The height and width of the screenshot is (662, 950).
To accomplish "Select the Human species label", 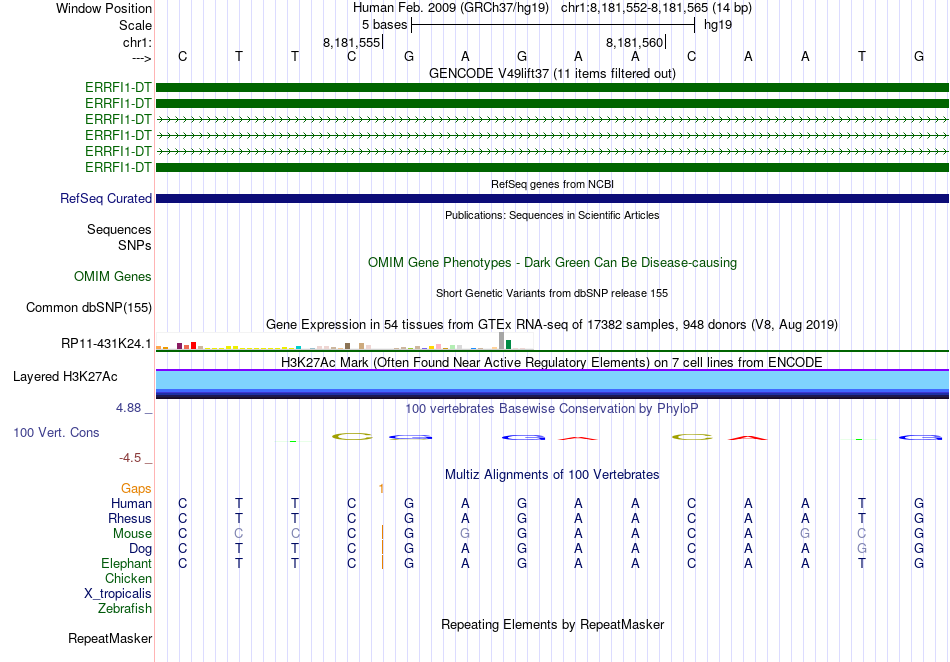I will coord(131,503).
